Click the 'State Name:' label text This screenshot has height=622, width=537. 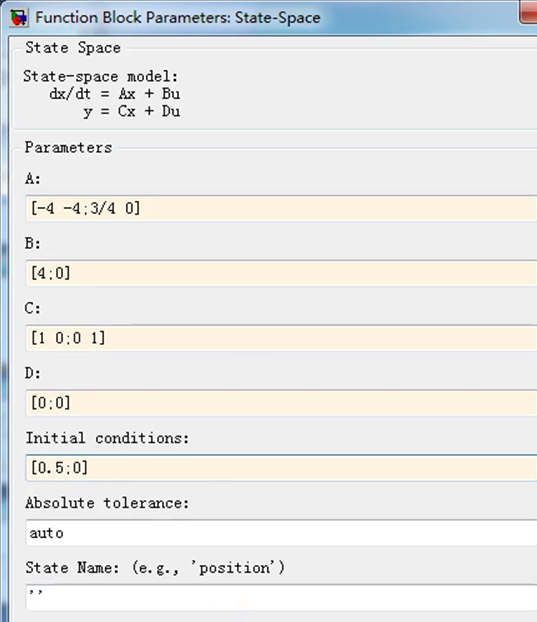pyautogui.click(x=72, y=568)
